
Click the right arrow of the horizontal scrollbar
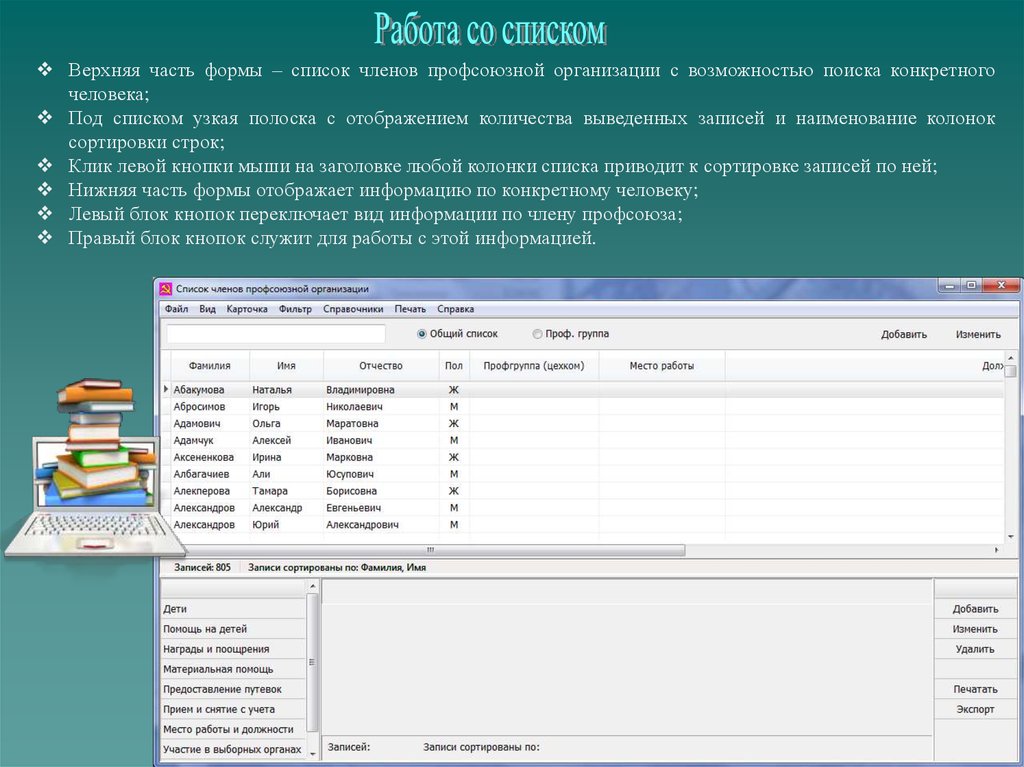(x=996, y=550)
